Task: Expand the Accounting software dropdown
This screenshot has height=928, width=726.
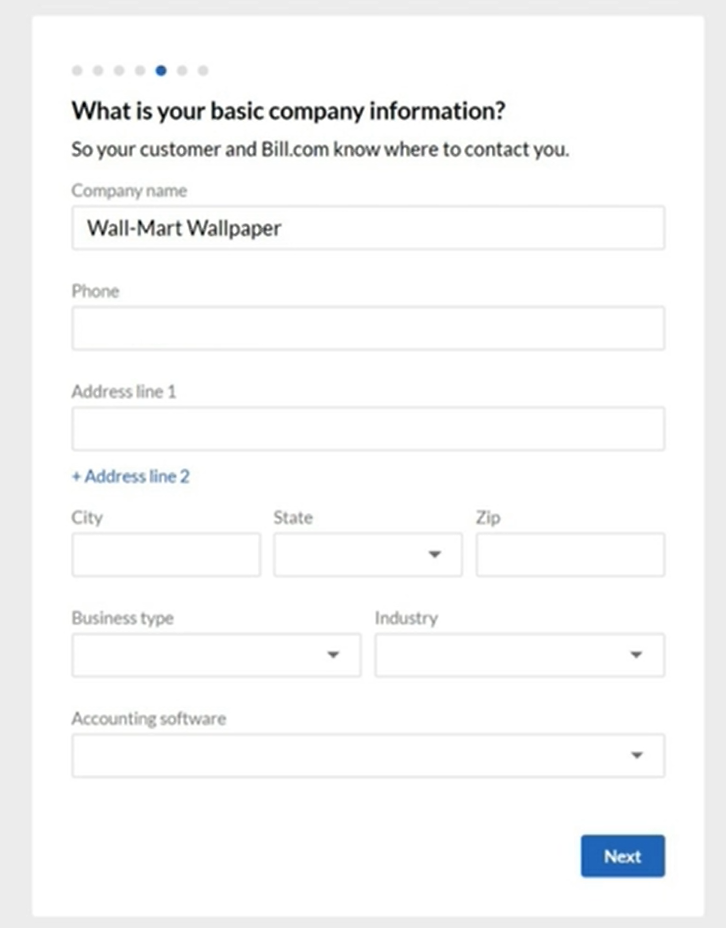Action: 368,756
